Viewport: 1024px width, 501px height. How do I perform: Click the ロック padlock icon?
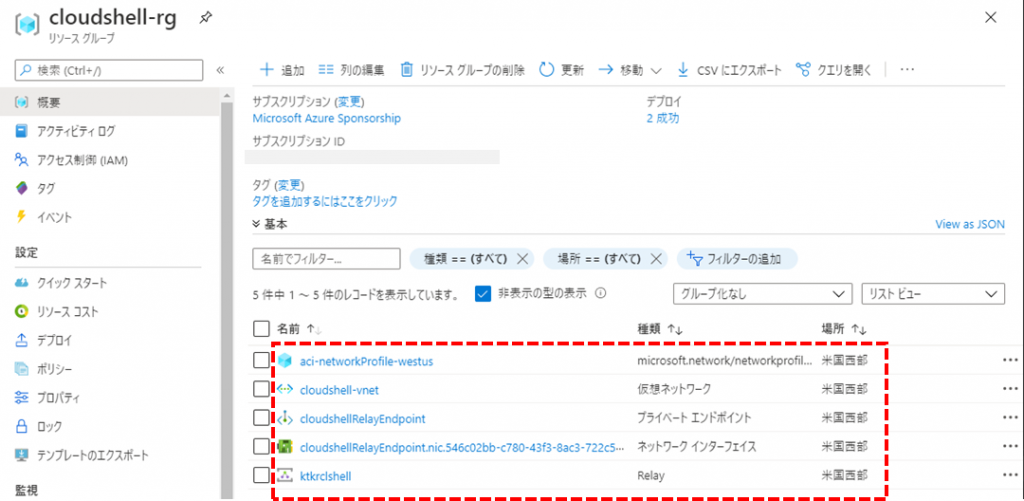click(x=22, y=426)
